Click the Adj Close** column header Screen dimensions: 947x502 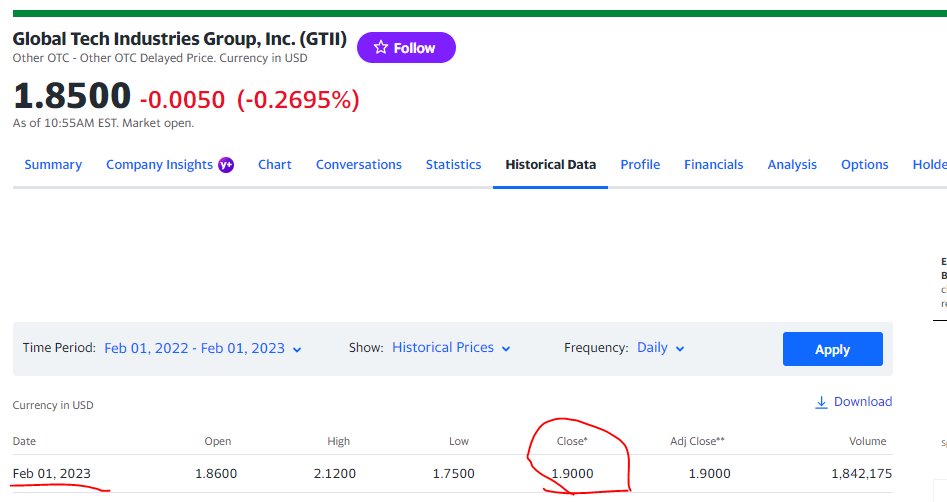tap(697, 441)
